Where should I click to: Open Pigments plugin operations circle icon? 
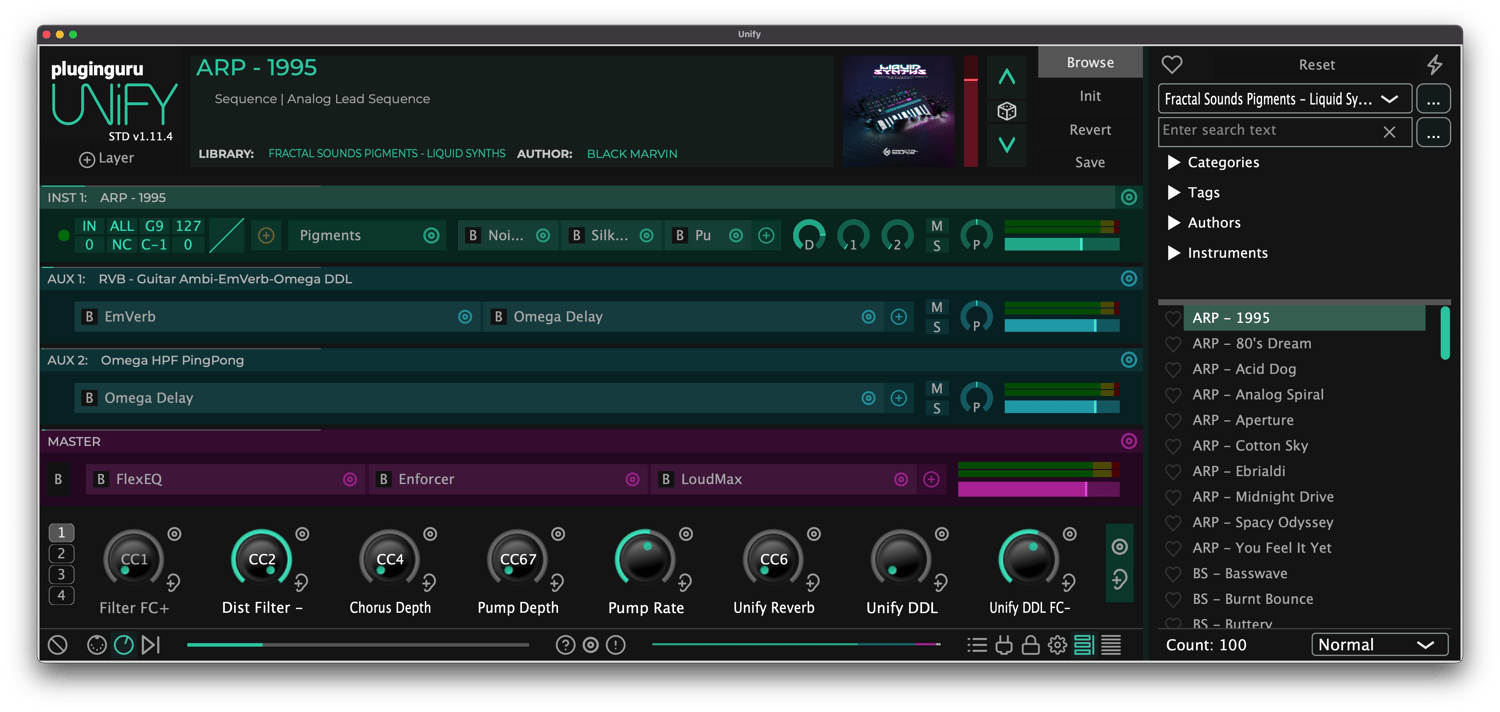point(431,236)
